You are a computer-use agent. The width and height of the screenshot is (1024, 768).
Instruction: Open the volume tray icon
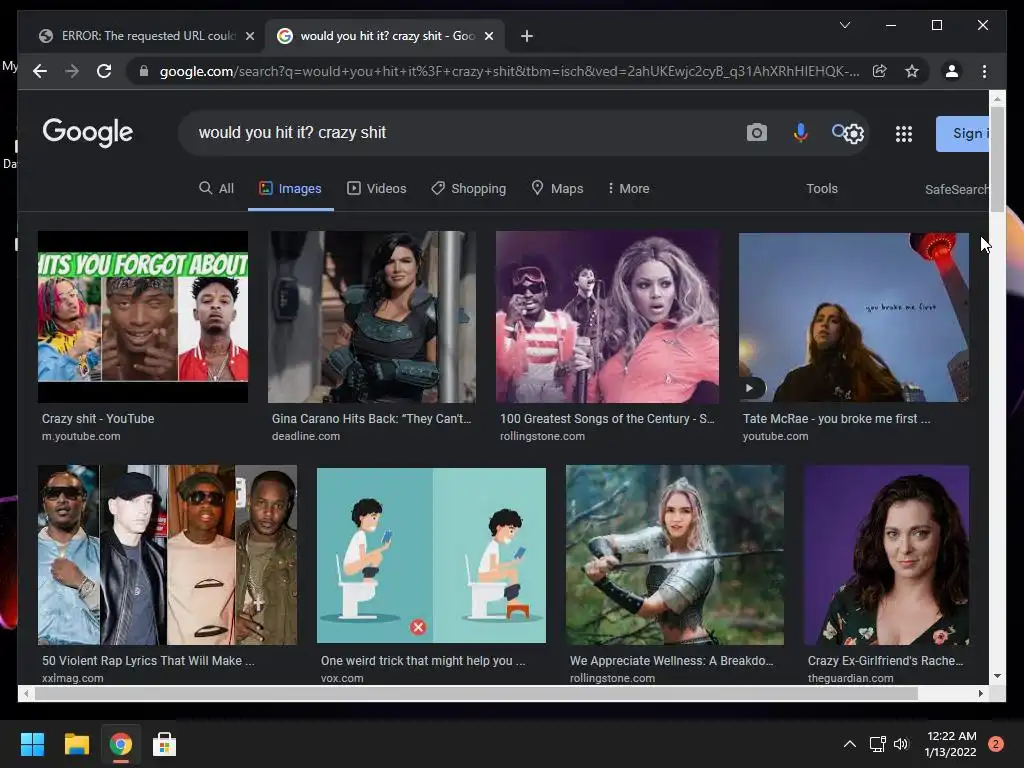tap(901, 744)
